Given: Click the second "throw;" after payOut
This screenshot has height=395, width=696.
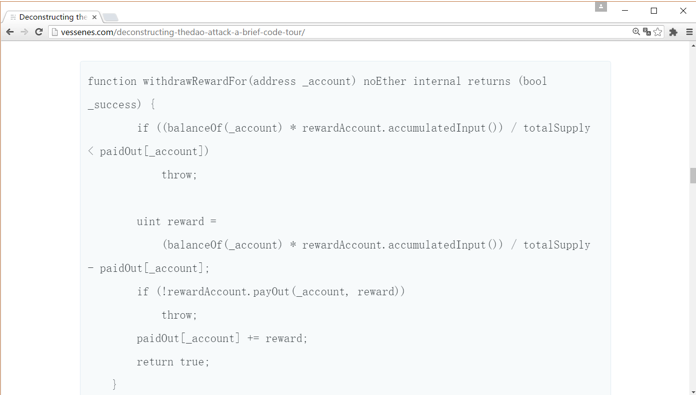Looking at the screenshot, I should 179,315.
